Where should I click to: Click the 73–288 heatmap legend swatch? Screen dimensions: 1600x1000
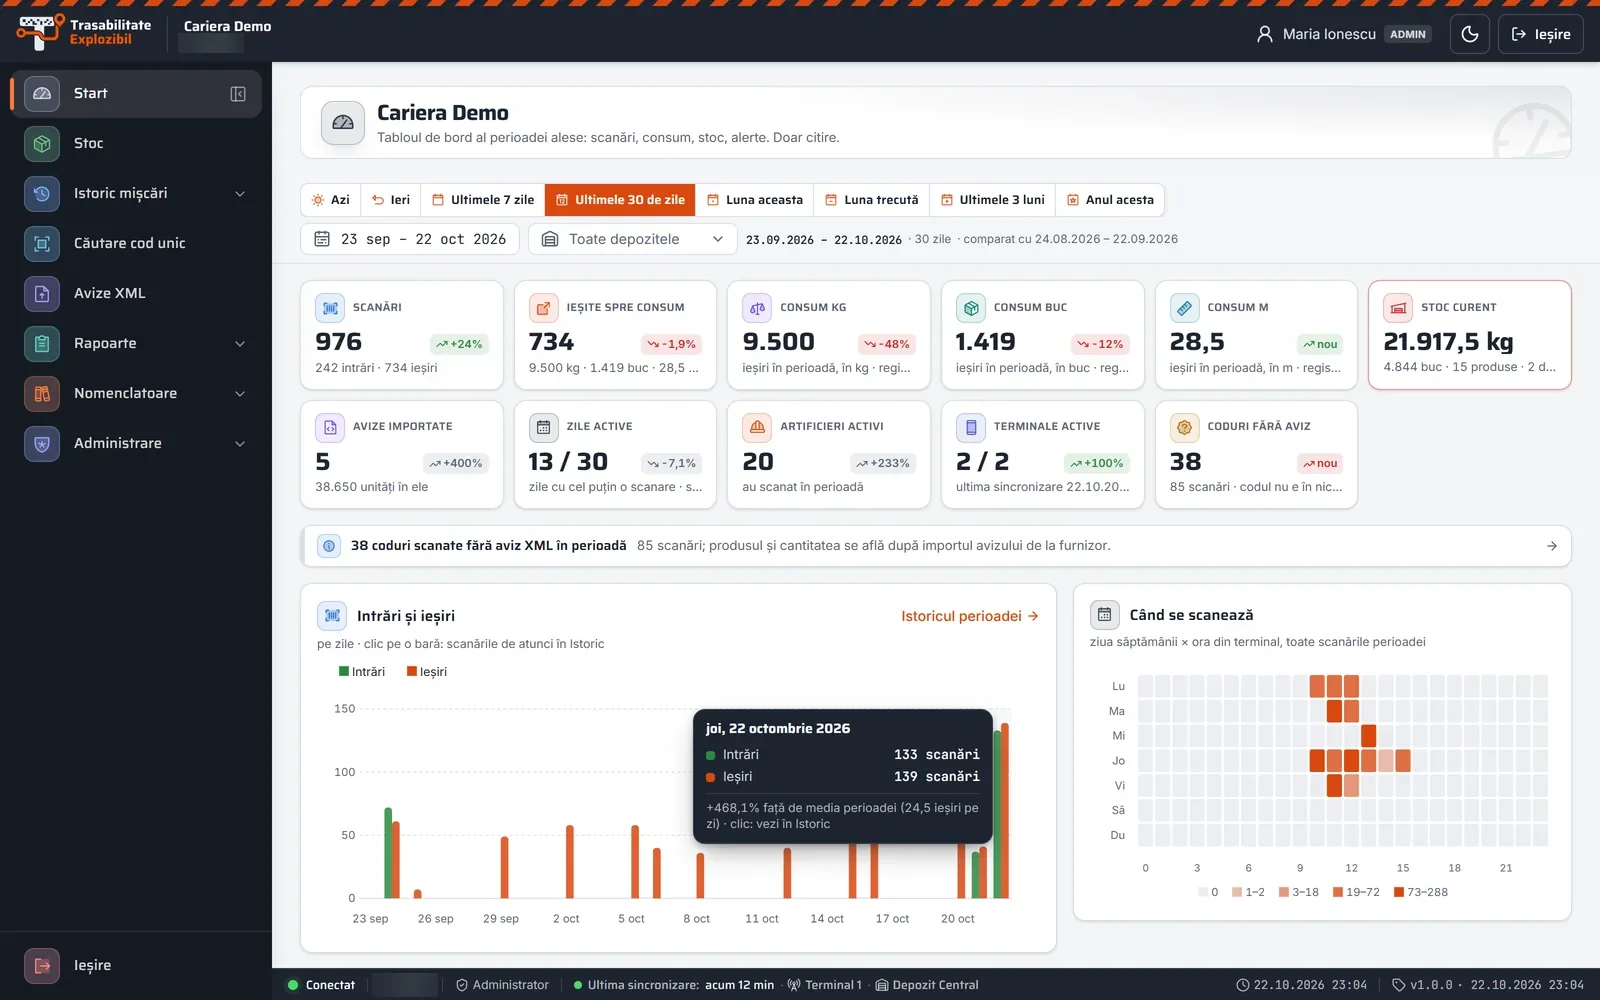[1399, 892]
